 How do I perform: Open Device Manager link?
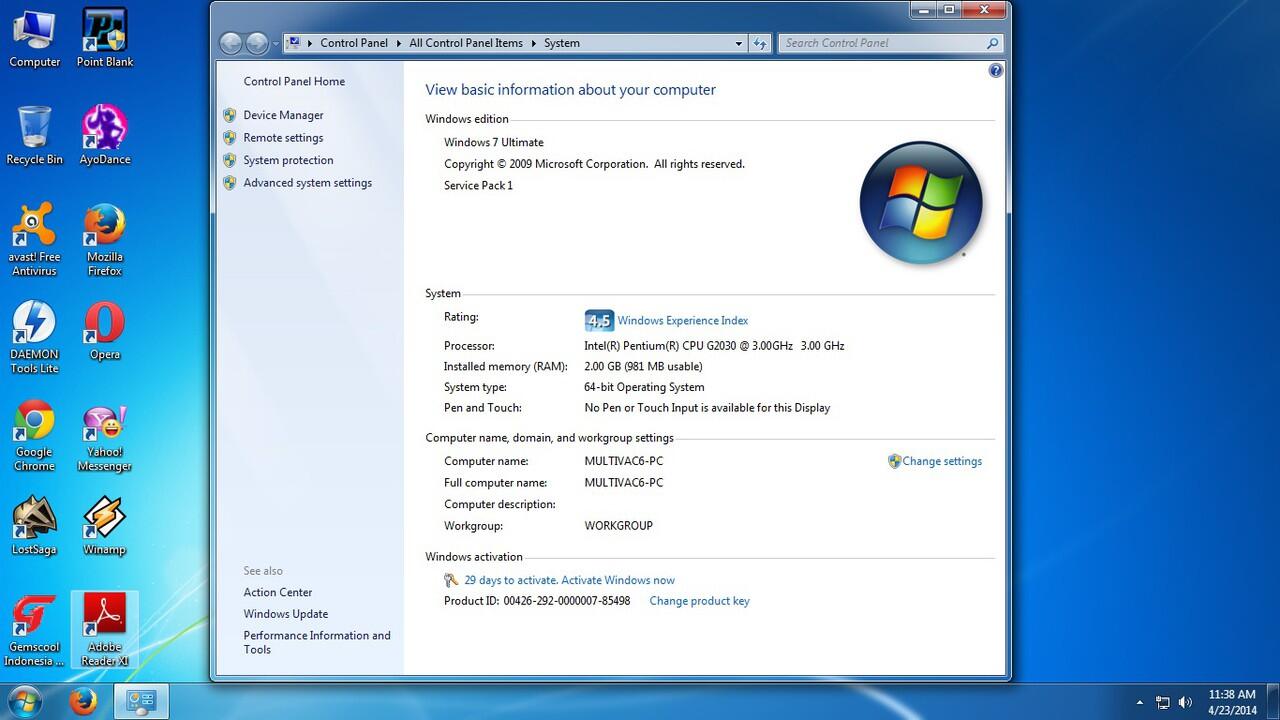pyautogui.click(x=283, y=115)
